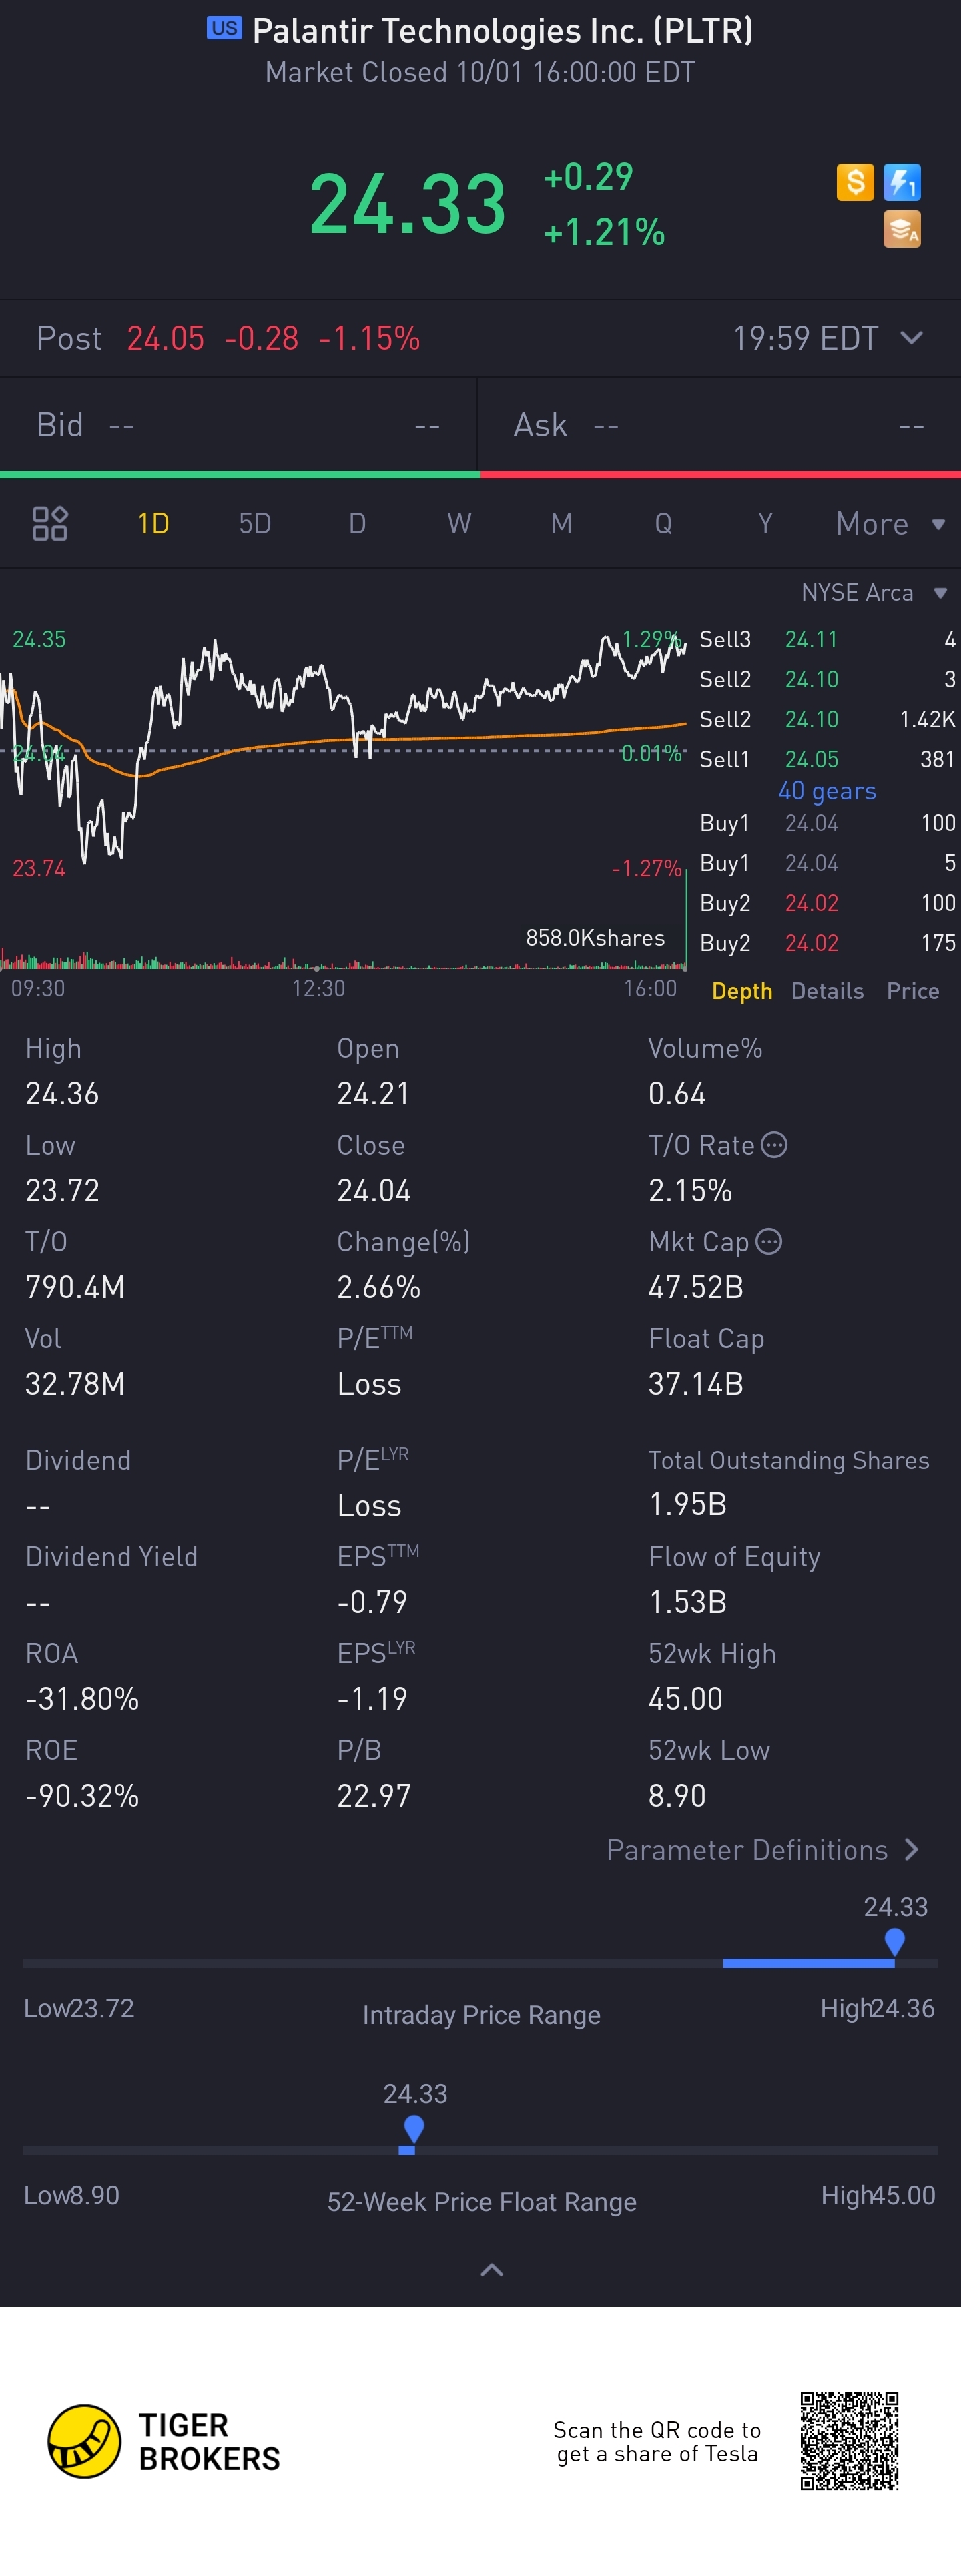This screenshot has width=961, height=2576.
Task: Select the 5D chart timeframe tab
Action: pyautogui.click(x=255, y=524)
